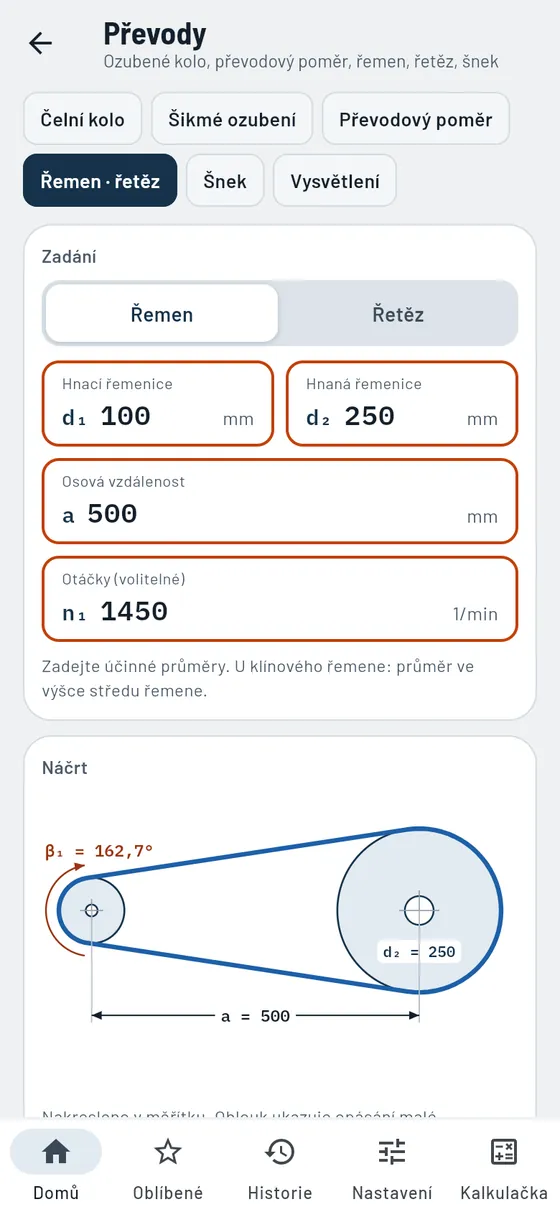The image size is (560, 1212).
Task: Open Oblíbené star icon
Action: 168,1152
